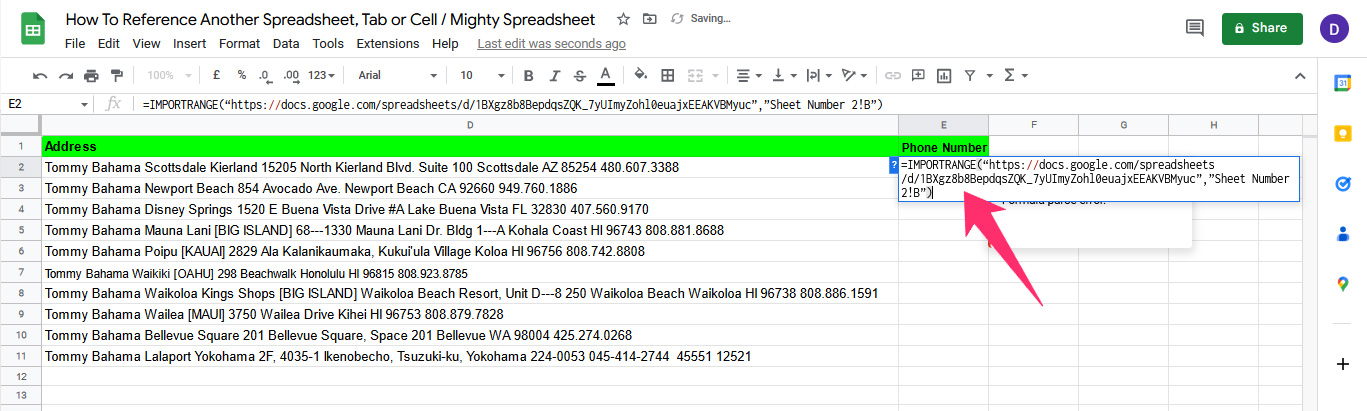Open the Extensions menu
Viewport: 1367px width, 411px height.
[388, 44]
